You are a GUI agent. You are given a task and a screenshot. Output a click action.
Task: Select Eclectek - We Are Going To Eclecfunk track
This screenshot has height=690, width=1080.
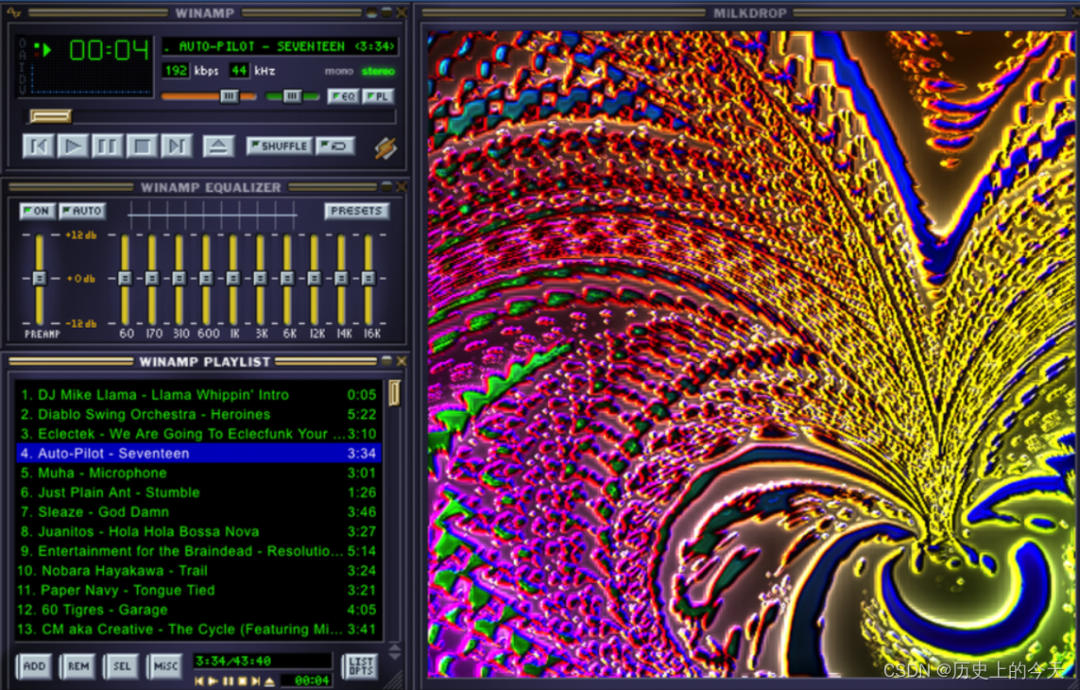coord(198,434)
